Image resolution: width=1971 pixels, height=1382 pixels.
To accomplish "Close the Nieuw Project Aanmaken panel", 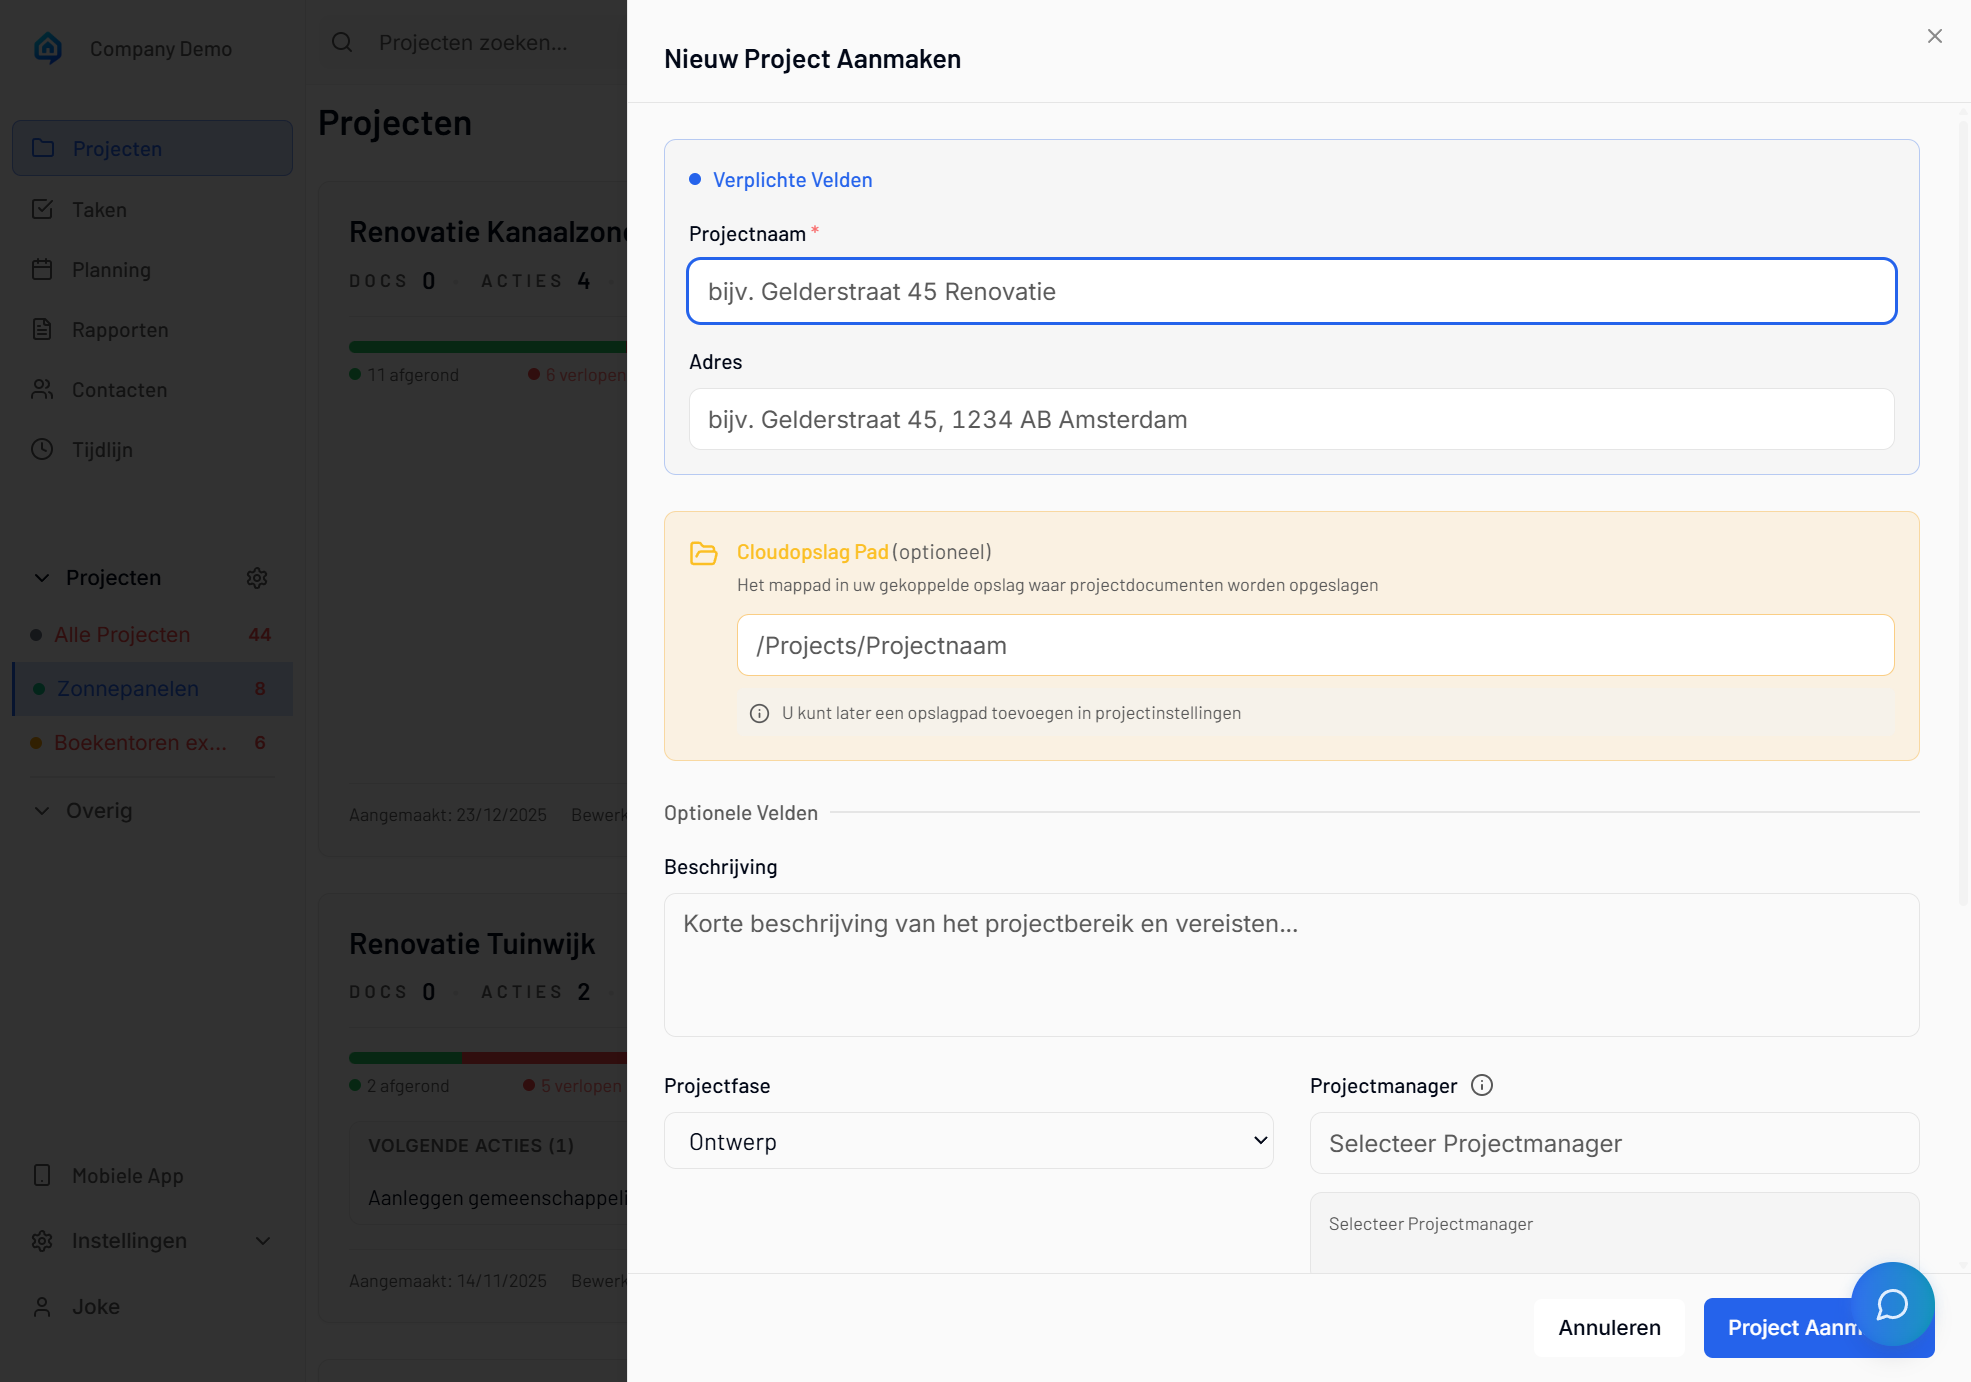I will coord(1935,36).
